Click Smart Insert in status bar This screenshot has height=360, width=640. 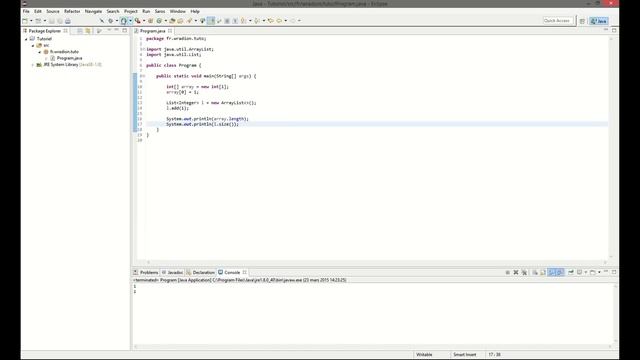[464, 355]
